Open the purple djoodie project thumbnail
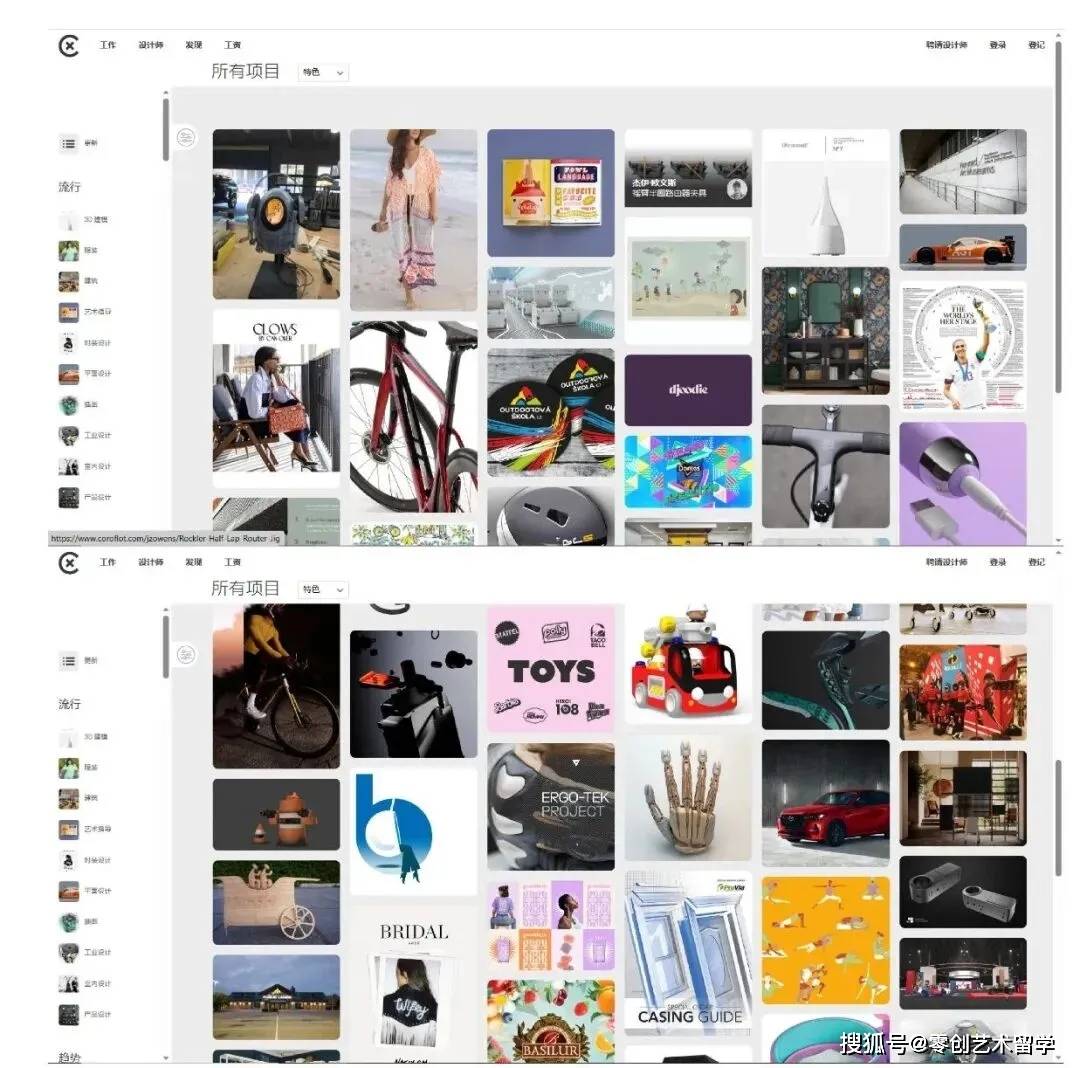 (688, 390)
